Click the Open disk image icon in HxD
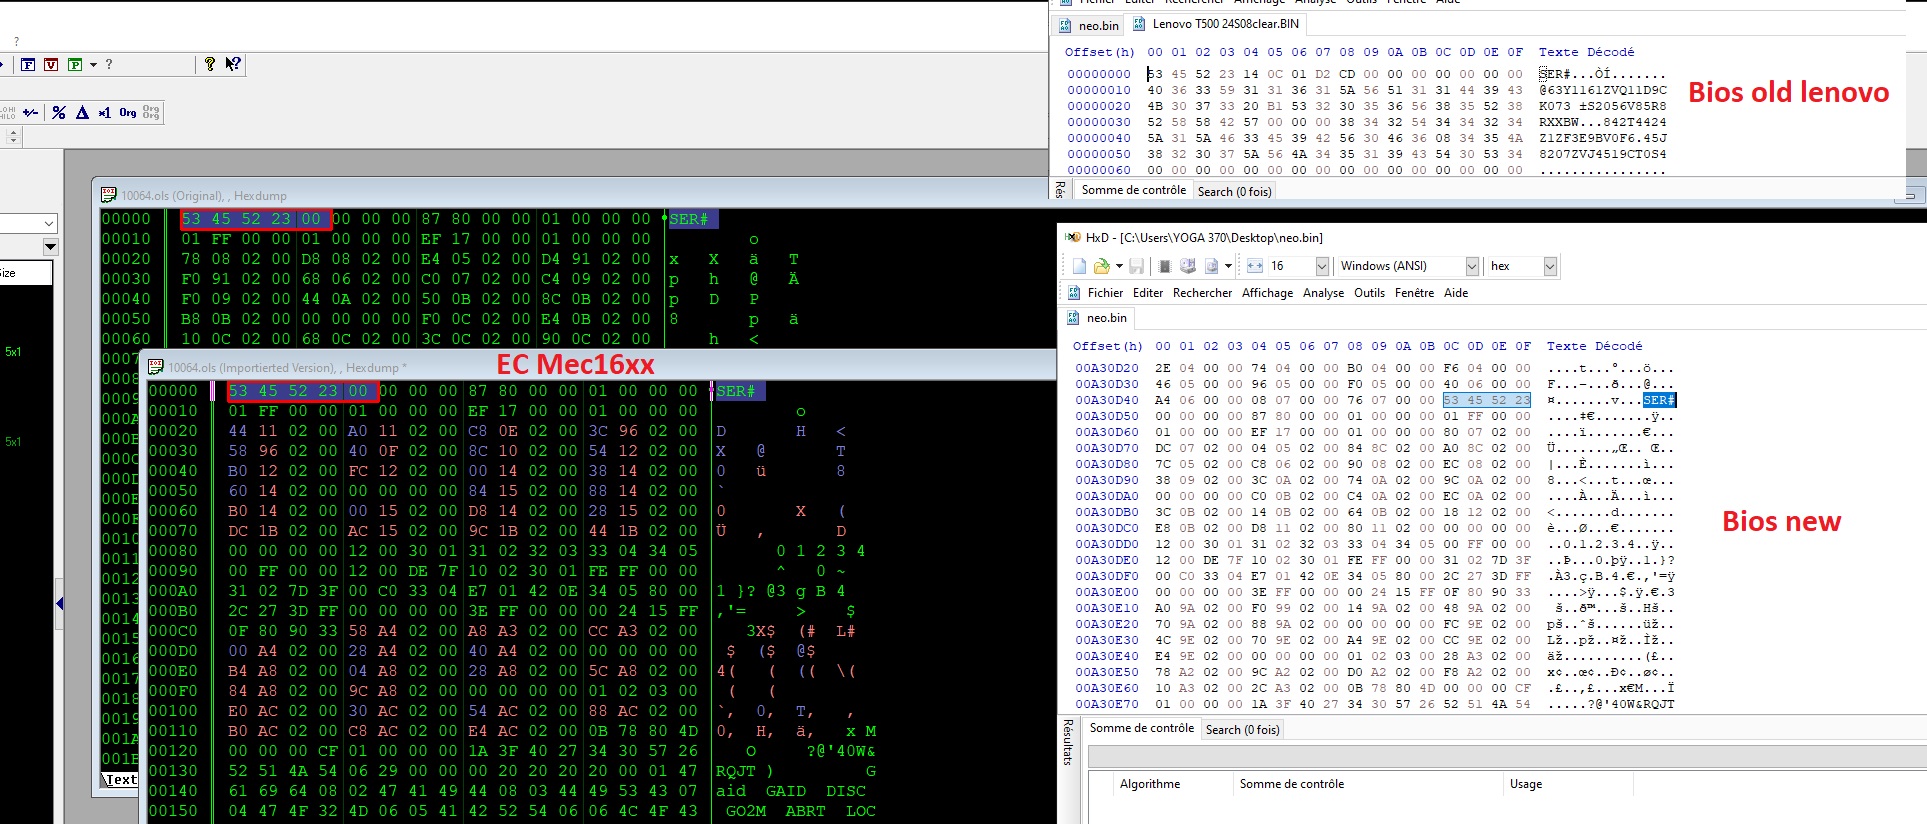This screenshot has height=824, width=1927. coord(1212,266)
